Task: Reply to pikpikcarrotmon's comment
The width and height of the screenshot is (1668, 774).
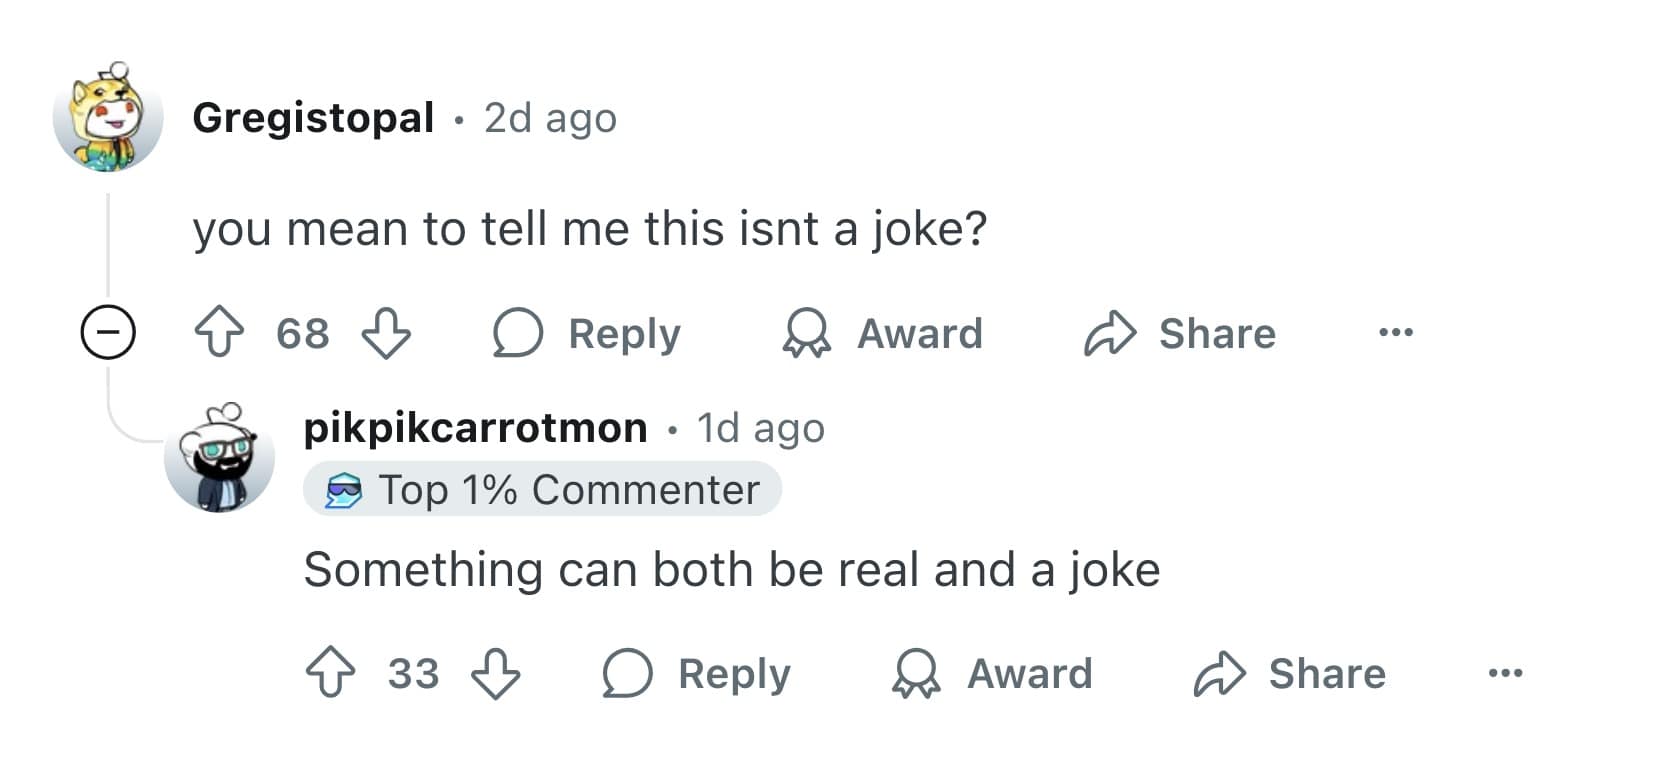Action: tap(697, 673)
